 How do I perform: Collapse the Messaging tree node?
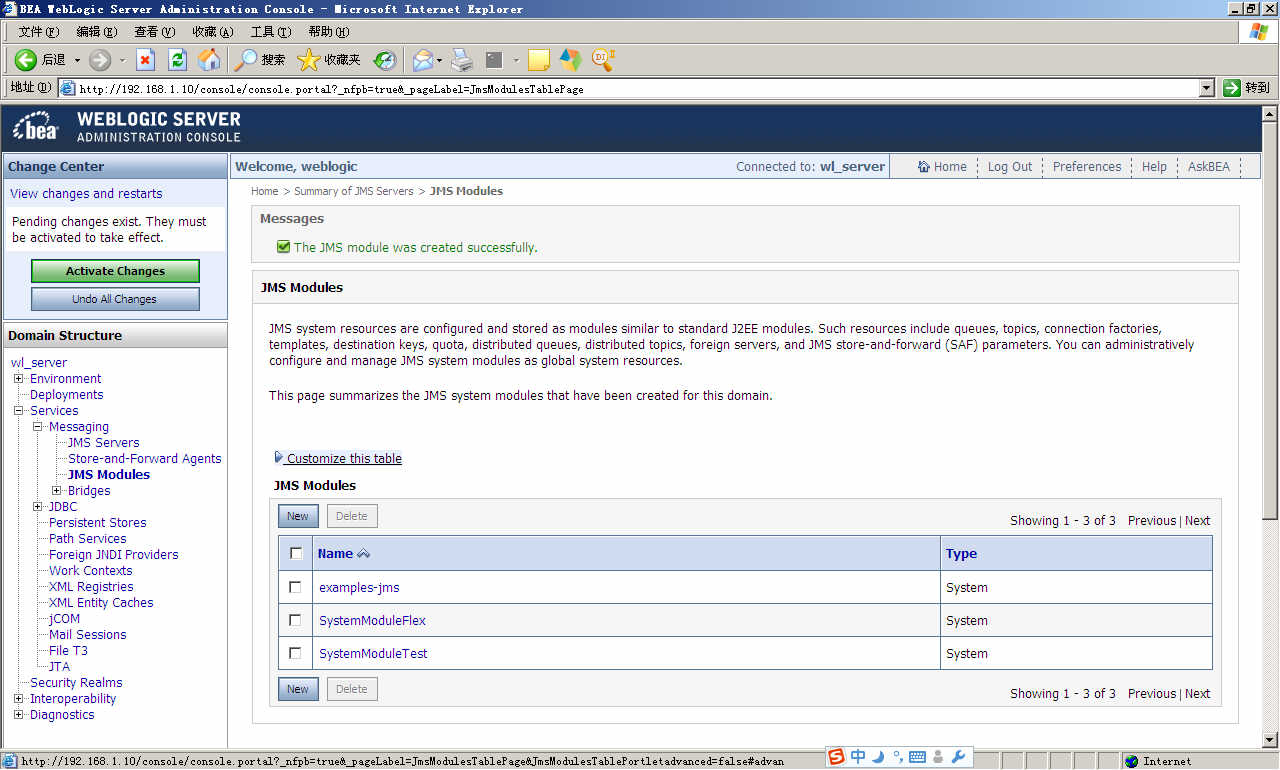(x=38, y=427)
